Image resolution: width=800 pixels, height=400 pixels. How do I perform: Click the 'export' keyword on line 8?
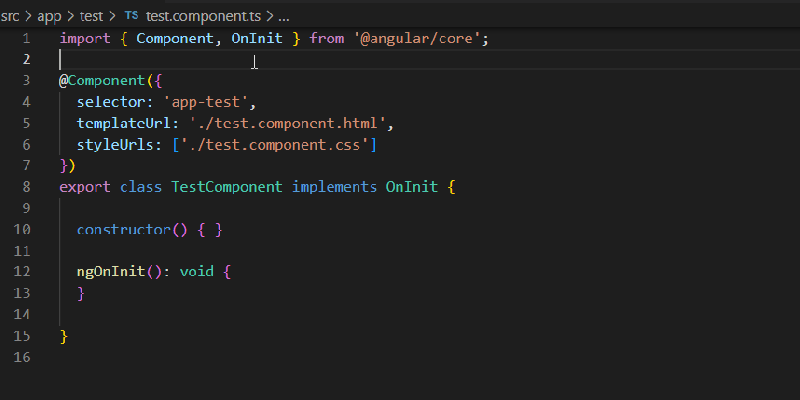click(85, 187)
